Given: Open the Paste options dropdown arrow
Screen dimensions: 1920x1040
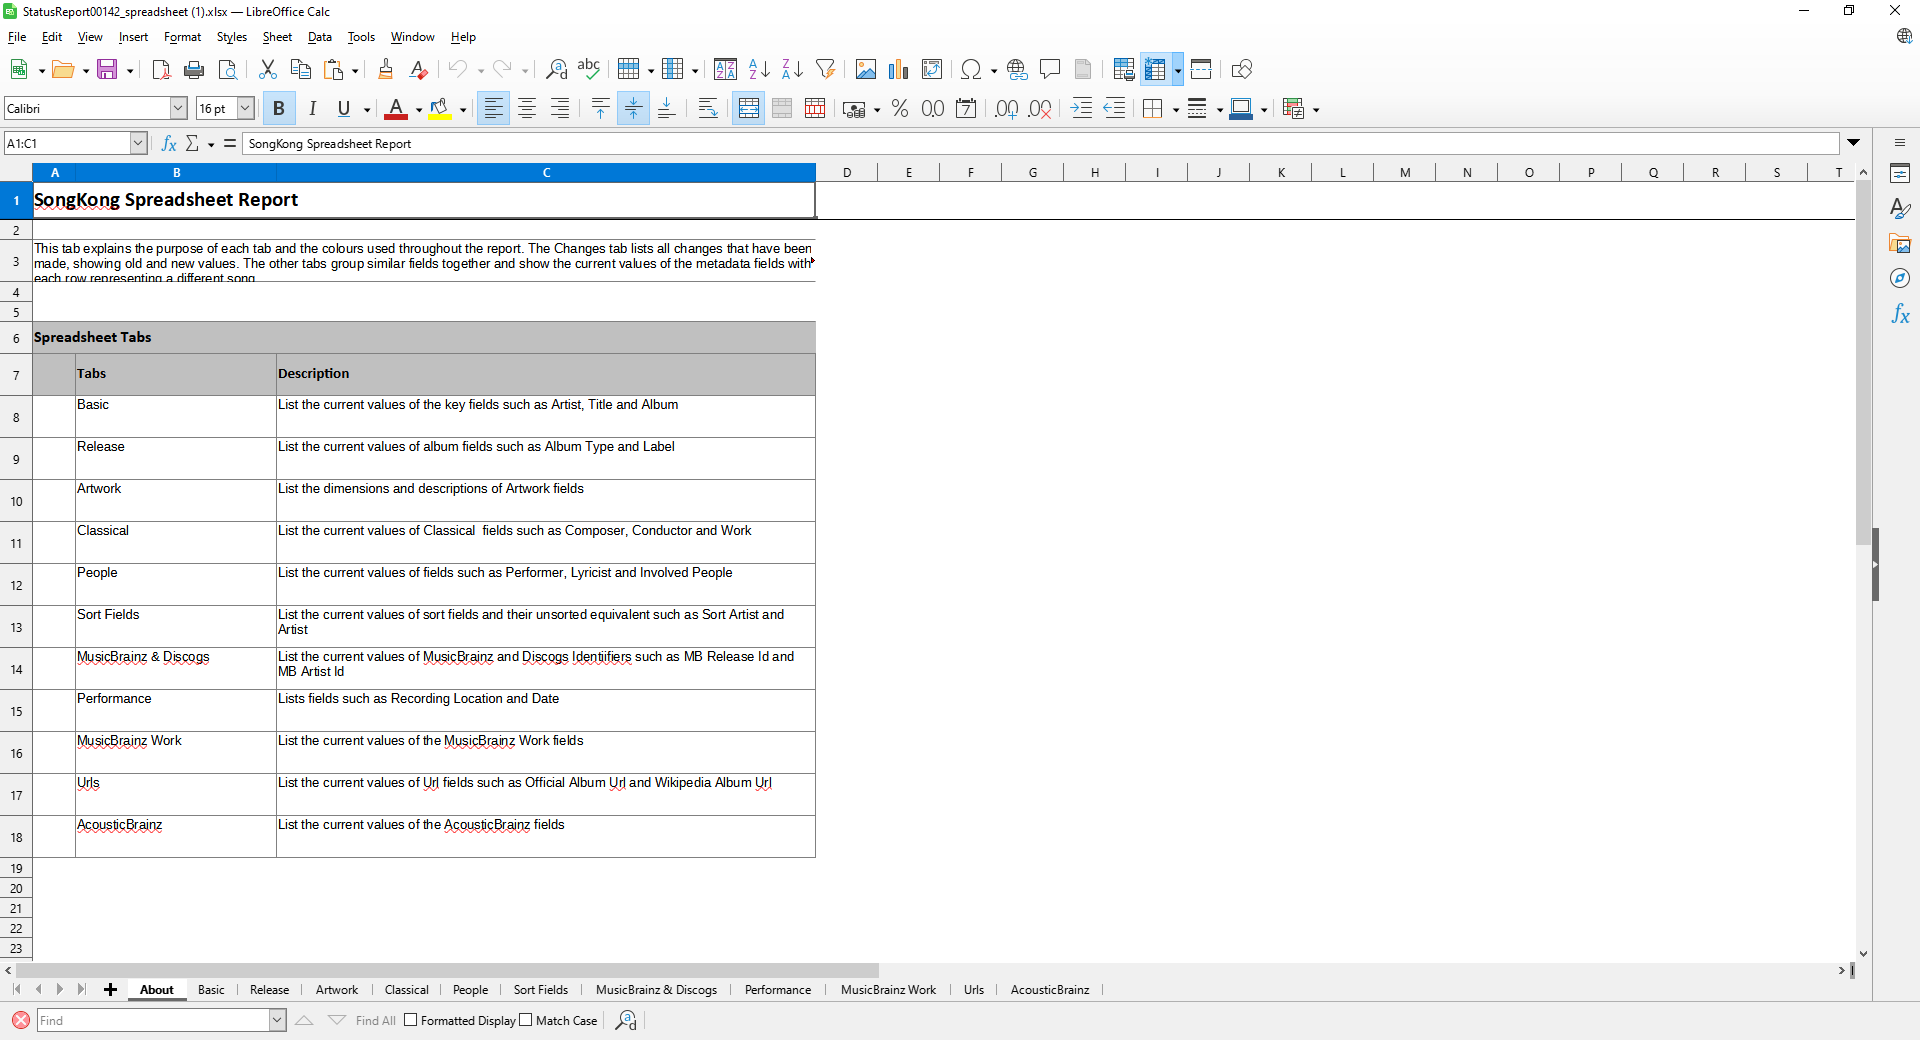Looking at the screenshot, I should 354,70.
